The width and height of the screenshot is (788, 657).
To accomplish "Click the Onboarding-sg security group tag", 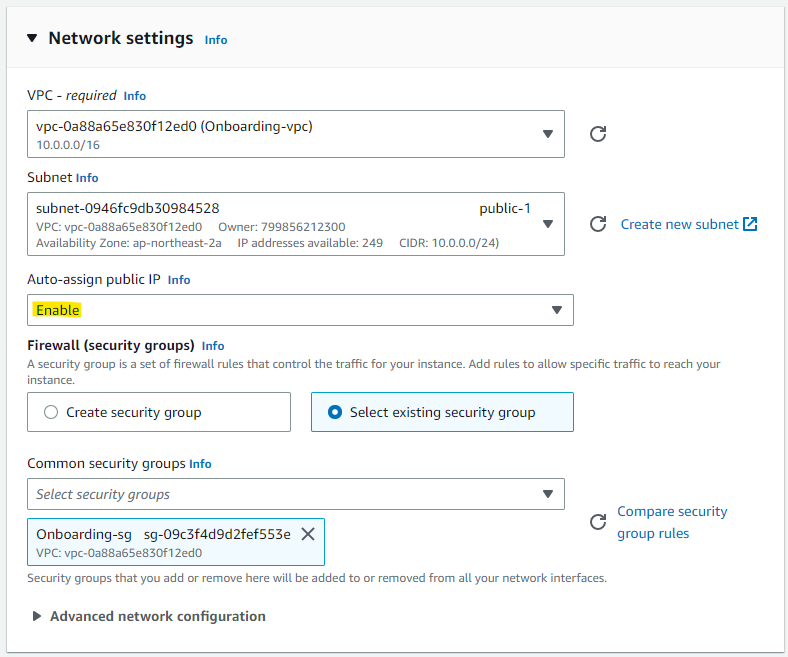I will tap(176, 542).
